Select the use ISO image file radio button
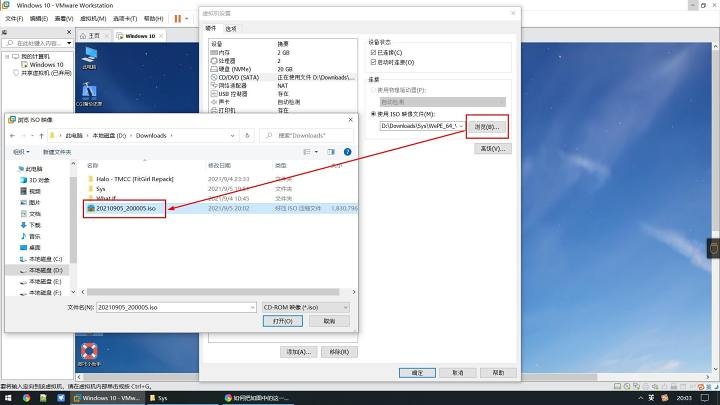This screenshot has height=405, width=720. point(373,114)
